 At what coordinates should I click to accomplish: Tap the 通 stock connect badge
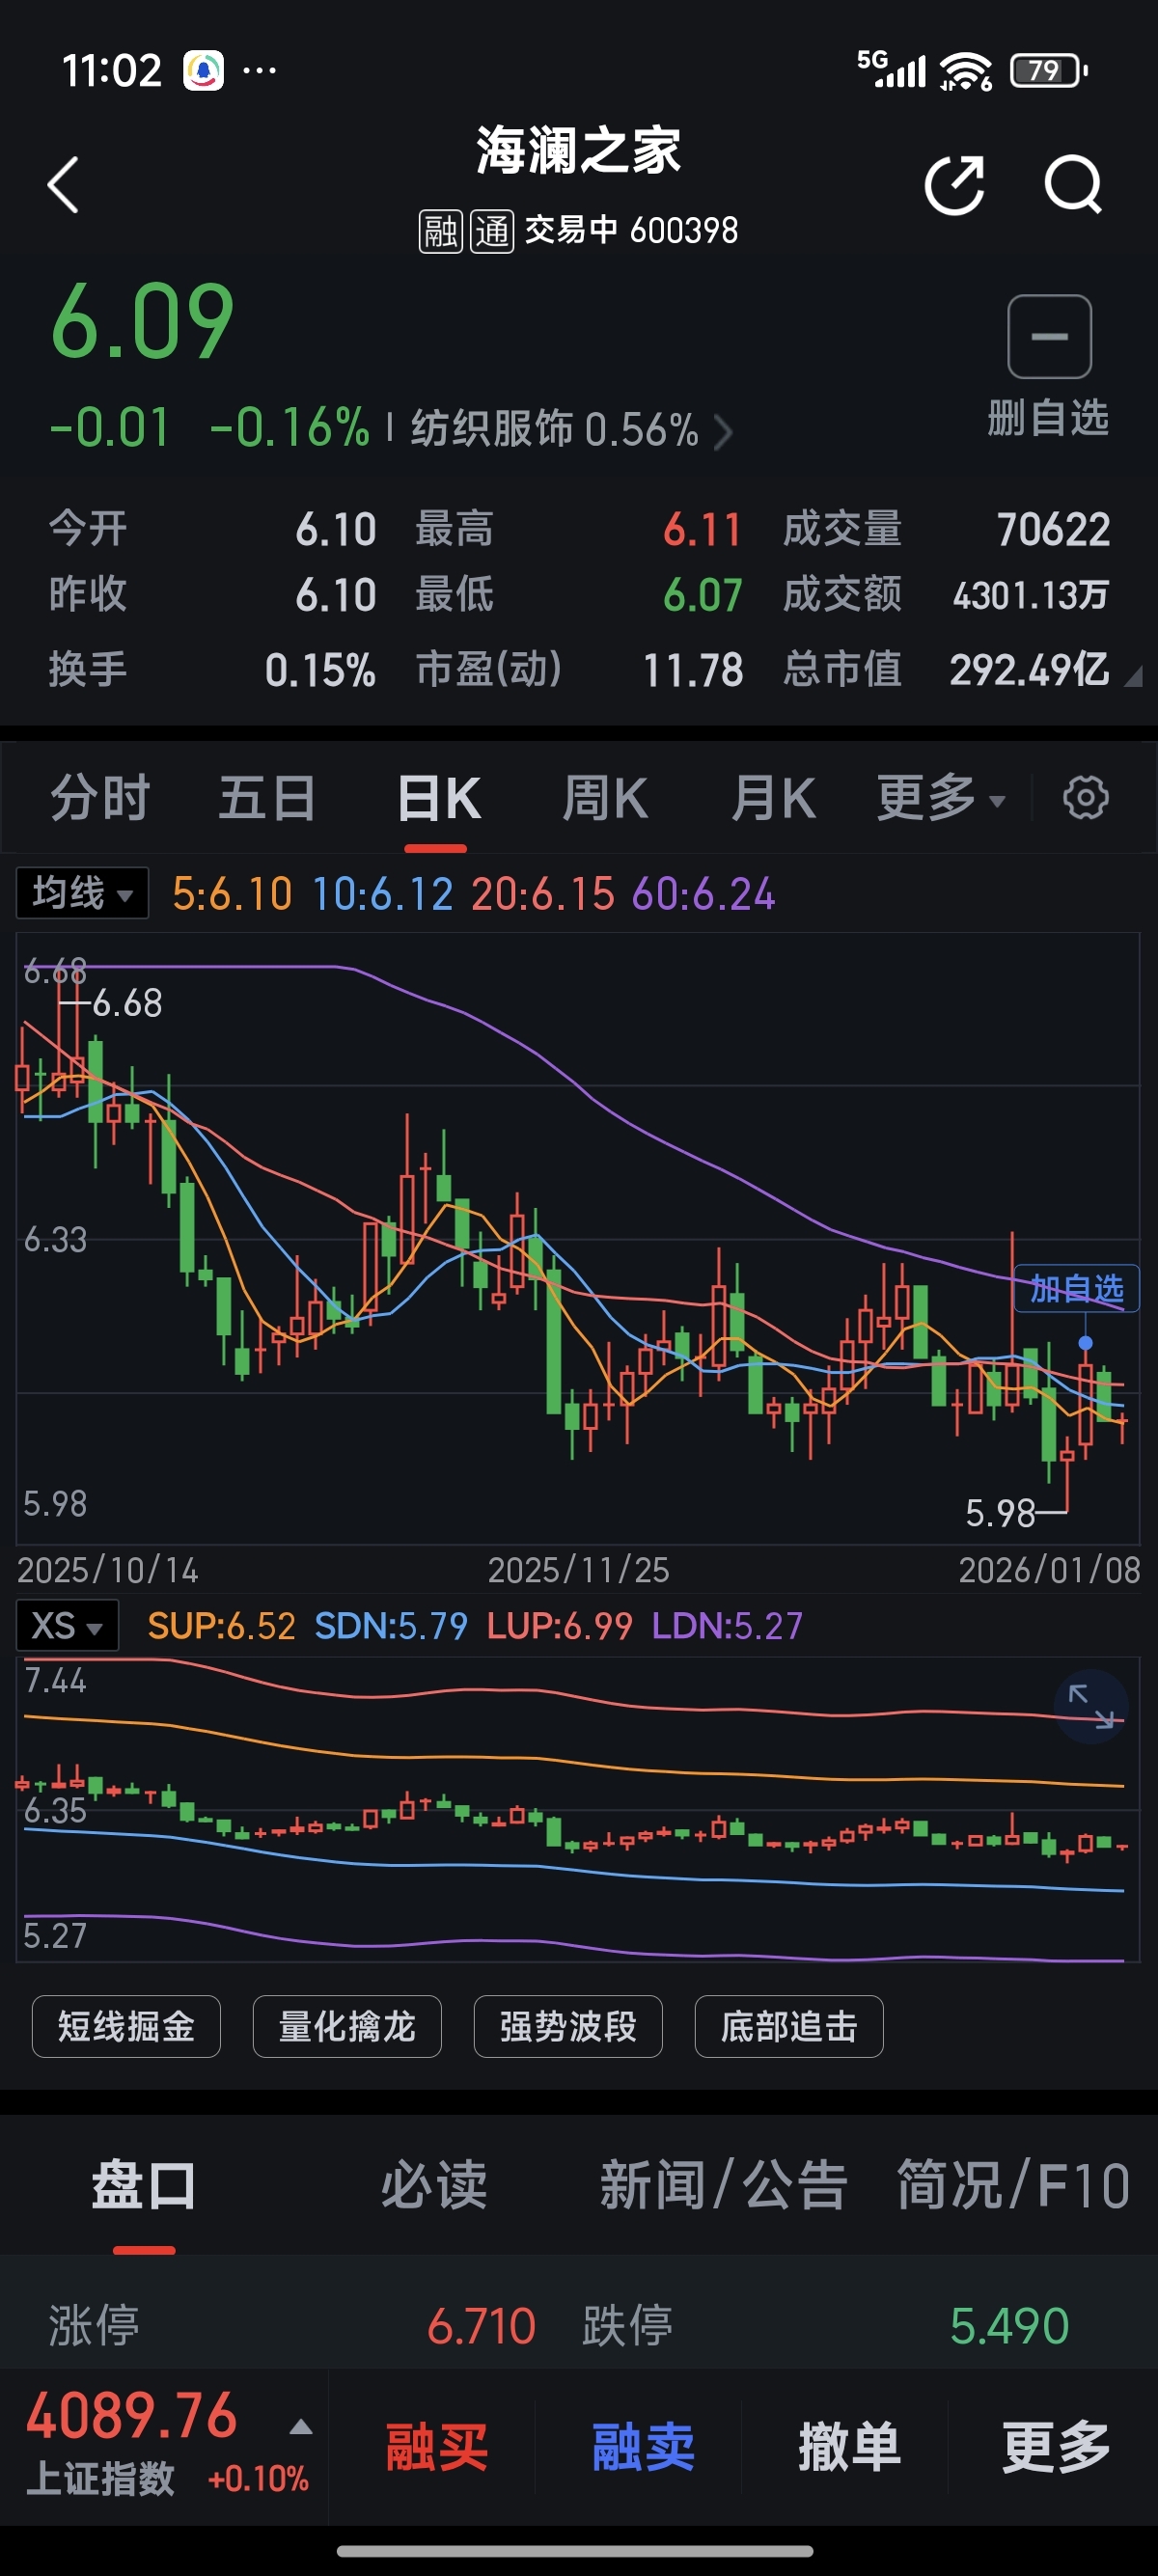point(492,231)
